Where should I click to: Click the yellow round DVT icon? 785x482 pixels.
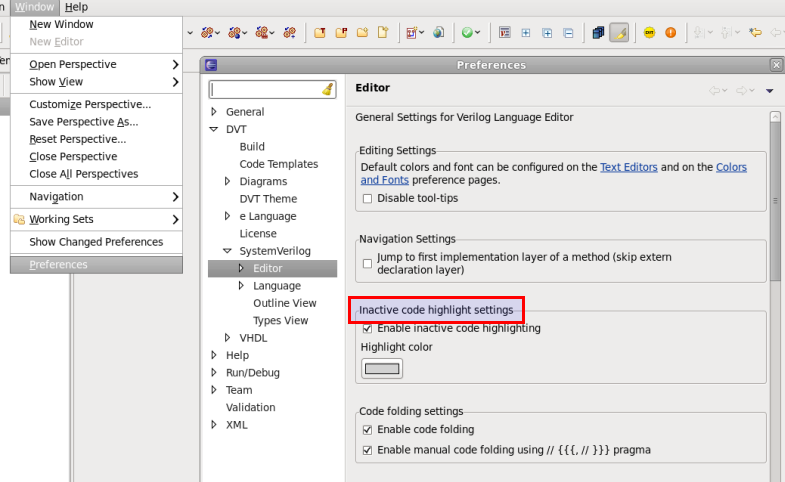tap(649, 33)
